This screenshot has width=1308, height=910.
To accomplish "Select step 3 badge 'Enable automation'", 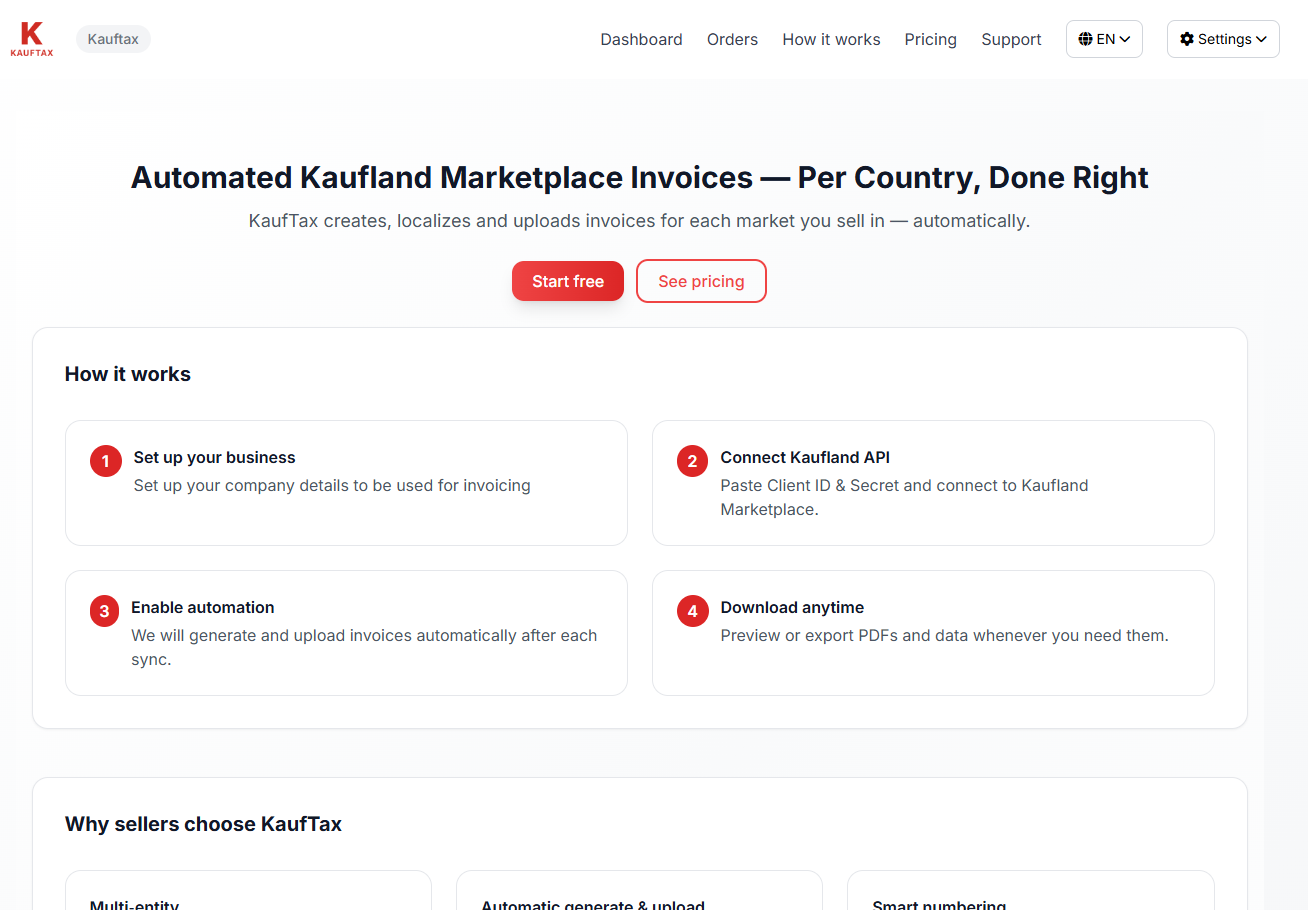I will coord(105,611).
